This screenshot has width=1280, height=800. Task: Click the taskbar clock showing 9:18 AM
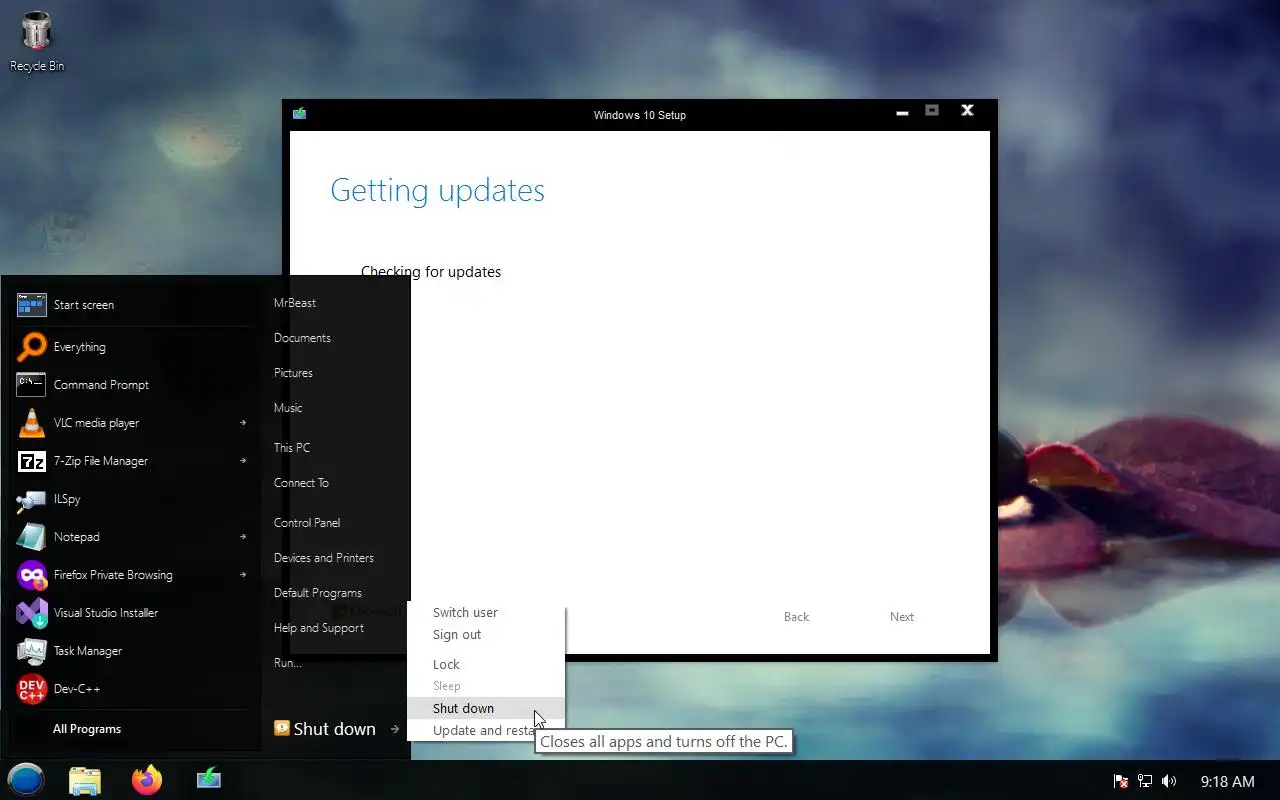click(1227, 781)
